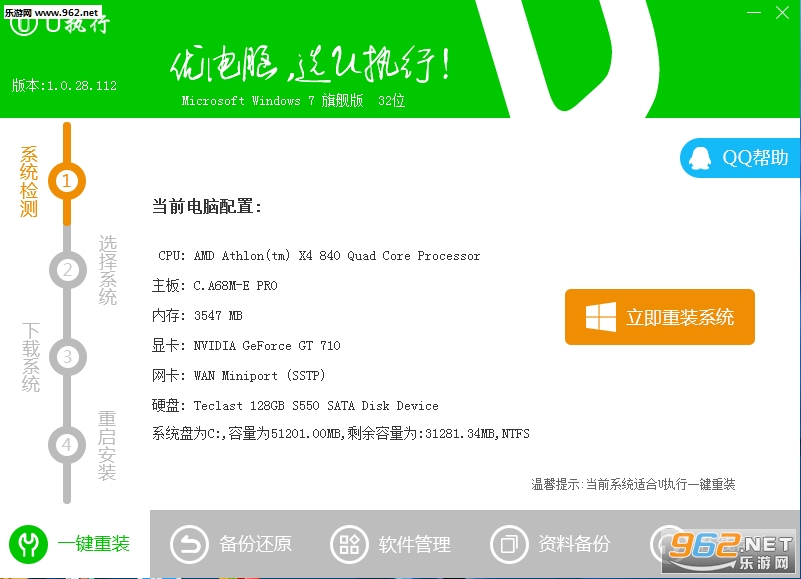Click the 显卡 NVIDIA GeForce GT 710 line

(x=246, y=345)
